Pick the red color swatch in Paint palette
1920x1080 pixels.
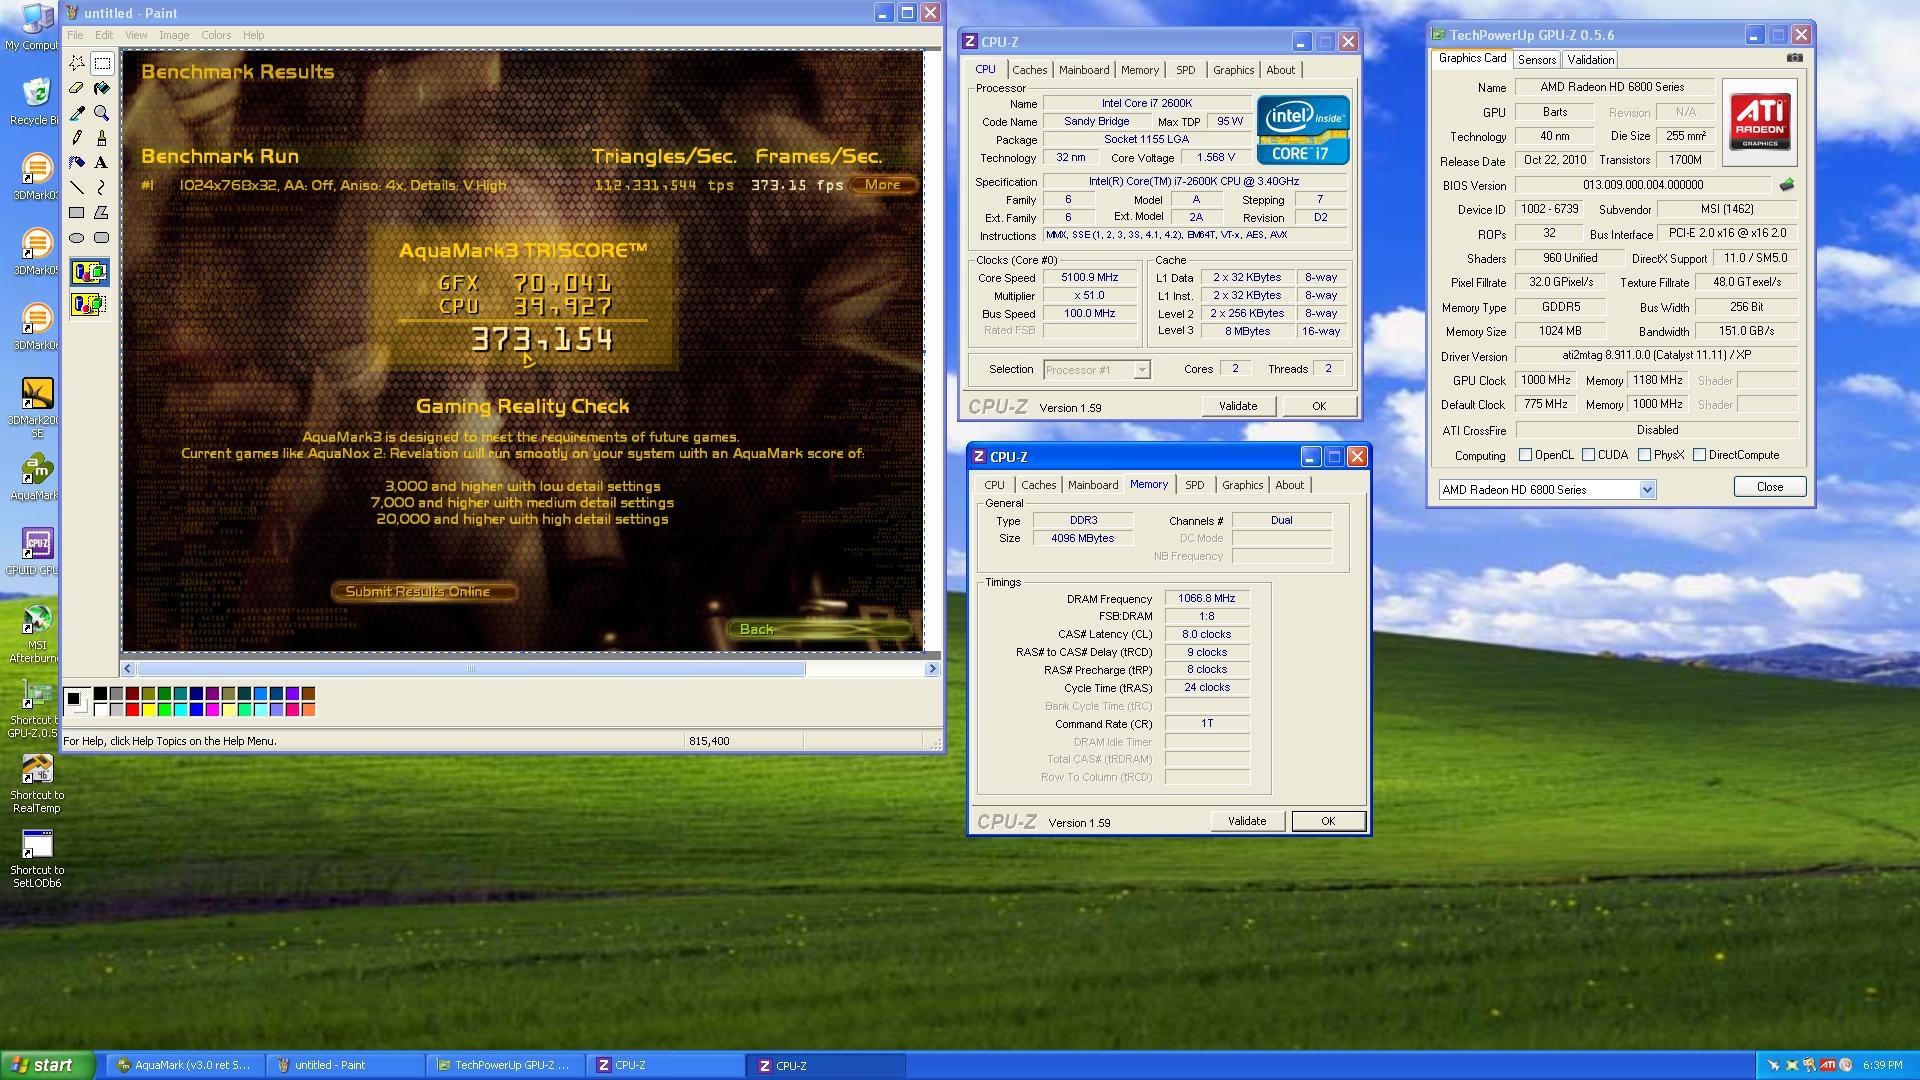(x=132, y=710)
